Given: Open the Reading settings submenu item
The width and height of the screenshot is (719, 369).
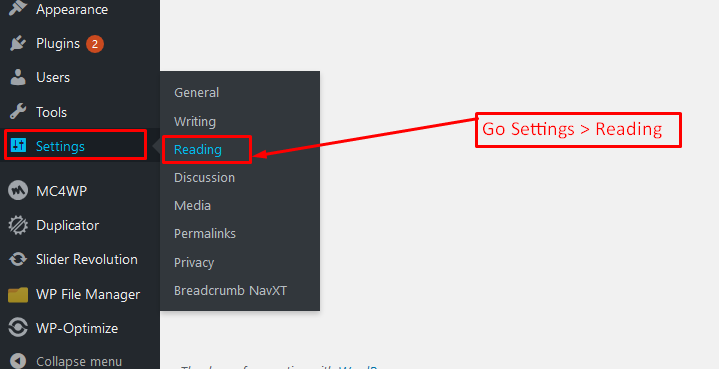Looking at the screenshot, I should pos(198,149).
